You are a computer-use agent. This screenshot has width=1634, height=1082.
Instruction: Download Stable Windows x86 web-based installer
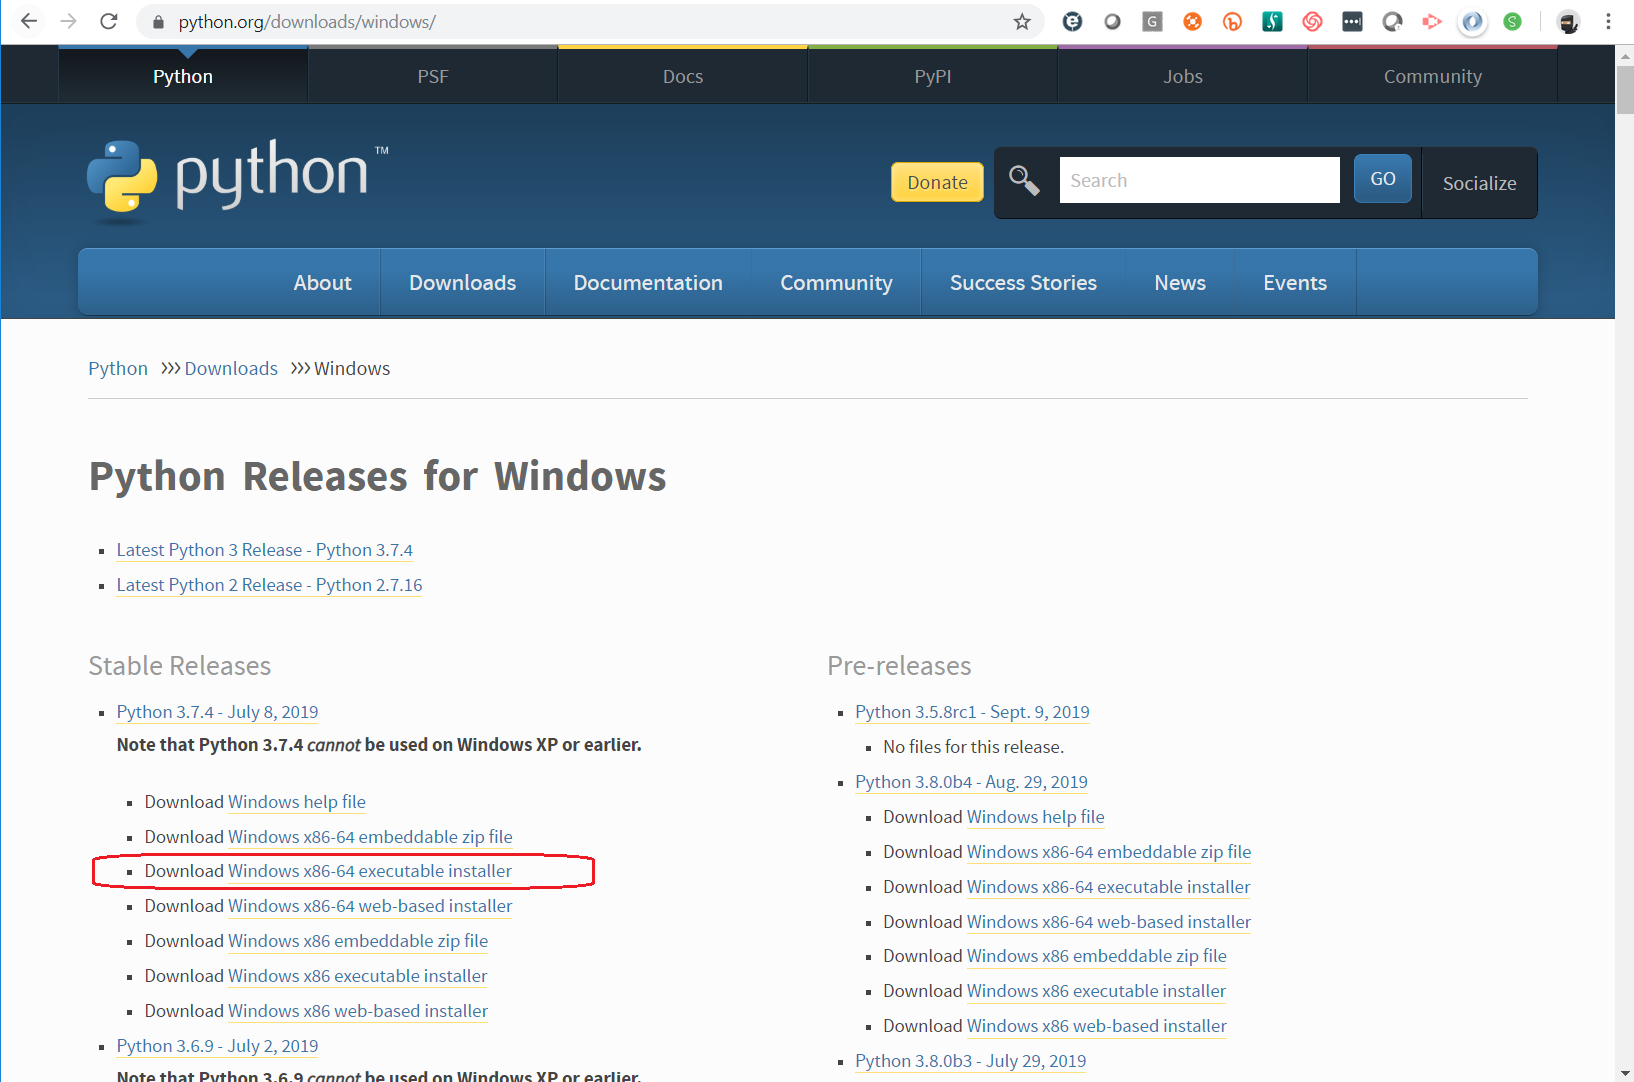coord(358,1011)
